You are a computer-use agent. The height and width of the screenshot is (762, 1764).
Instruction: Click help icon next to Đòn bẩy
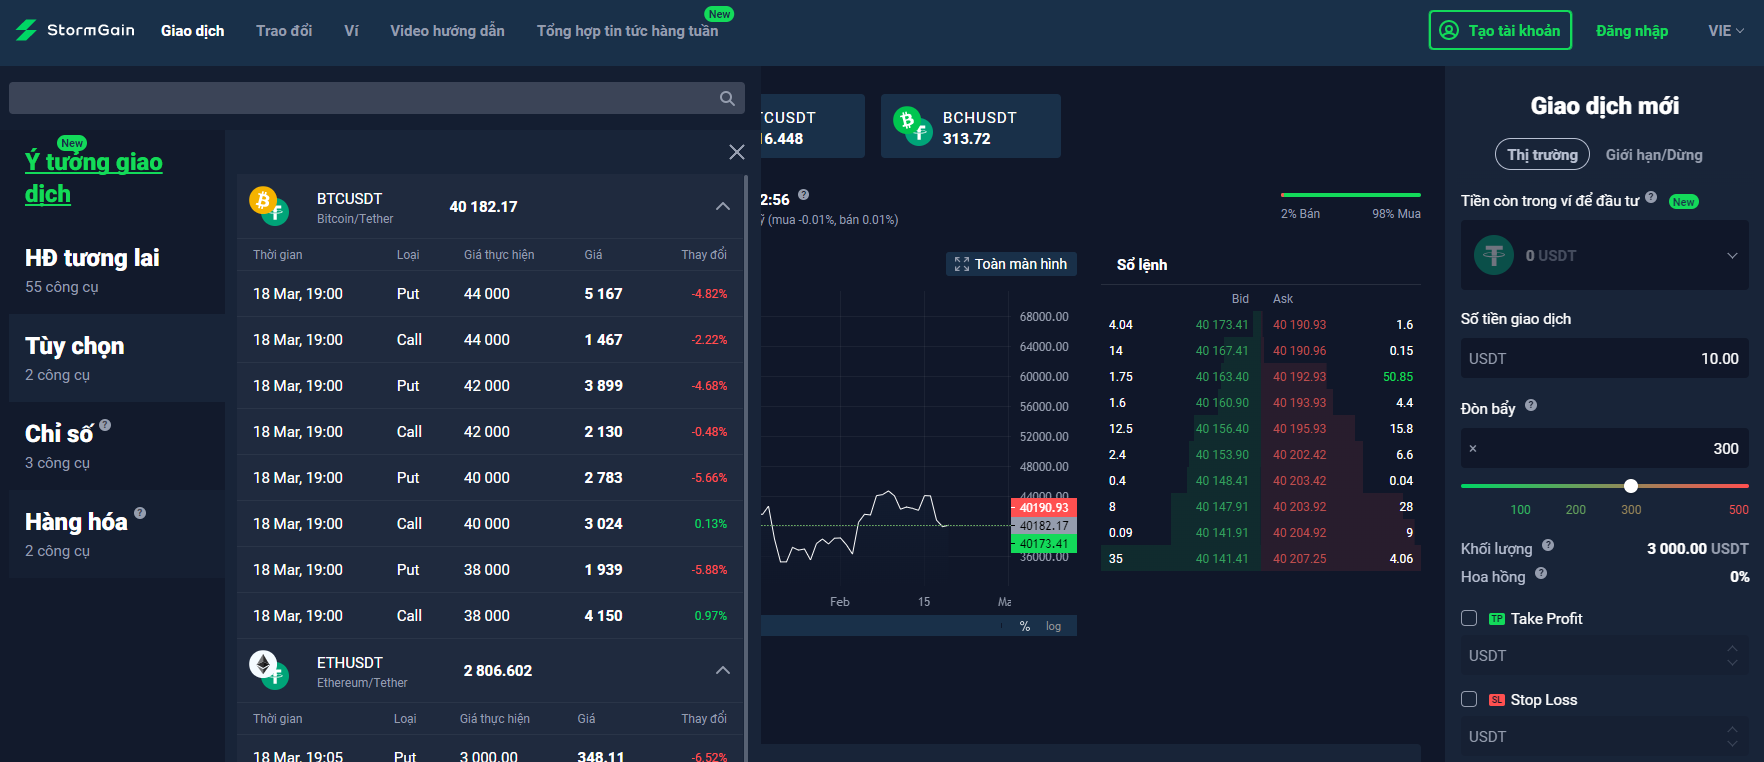click(x=1531, y=405)
